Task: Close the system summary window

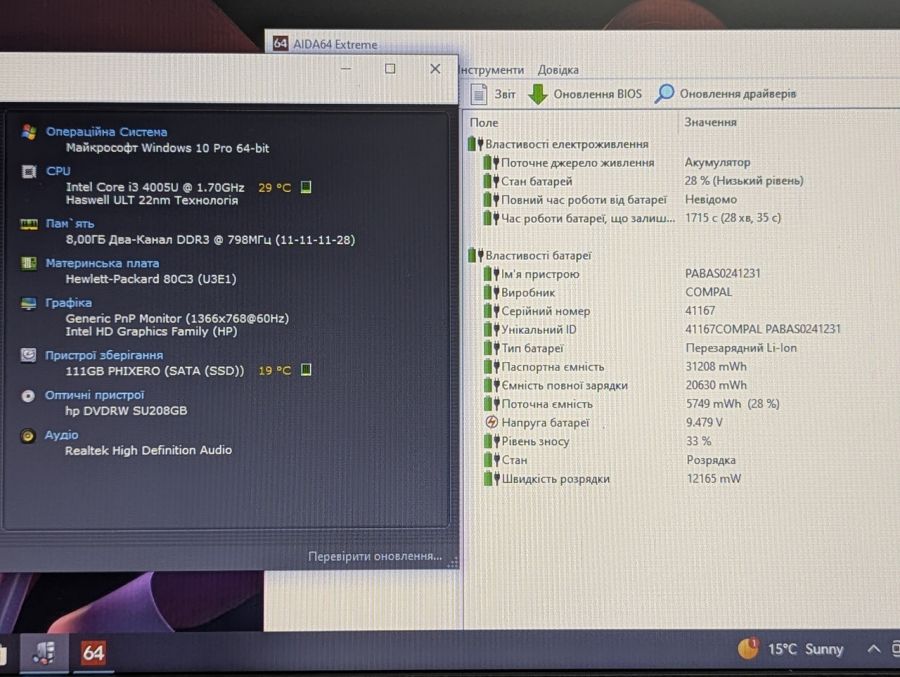Action: tap(435, 69)
